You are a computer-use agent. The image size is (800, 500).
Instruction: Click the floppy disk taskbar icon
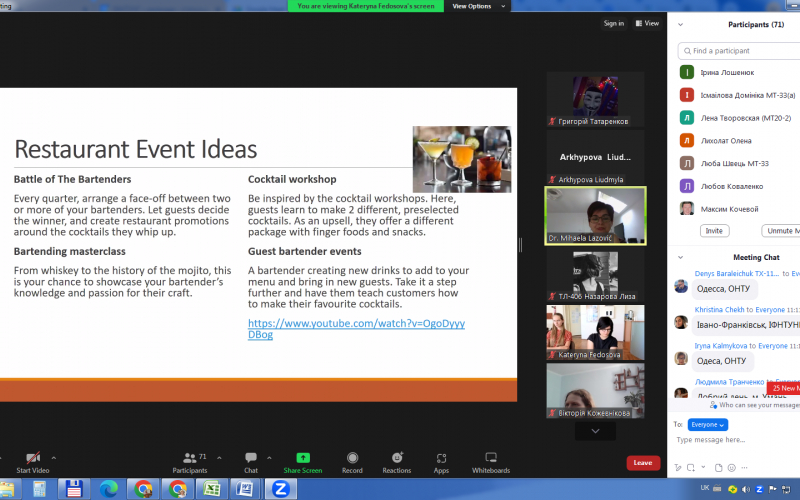[x=73, y=489]
